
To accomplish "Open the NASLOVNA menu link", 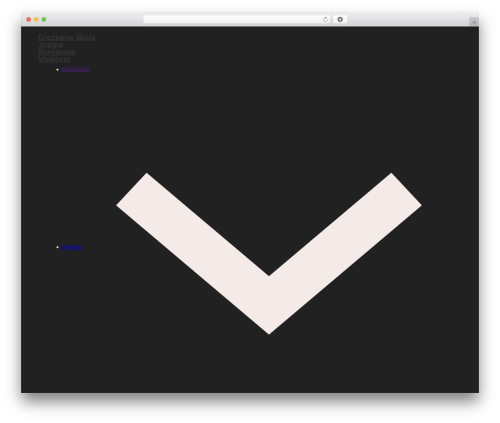I will (75, 69).
